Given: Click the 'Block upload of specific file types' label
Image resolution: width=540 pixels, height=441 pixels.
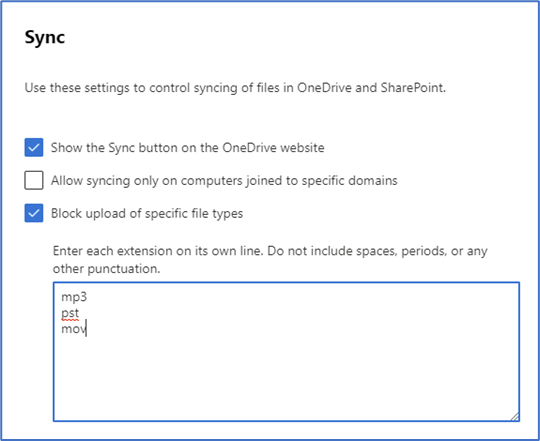Looking at the screenshot, I should [x=147, y=213].
